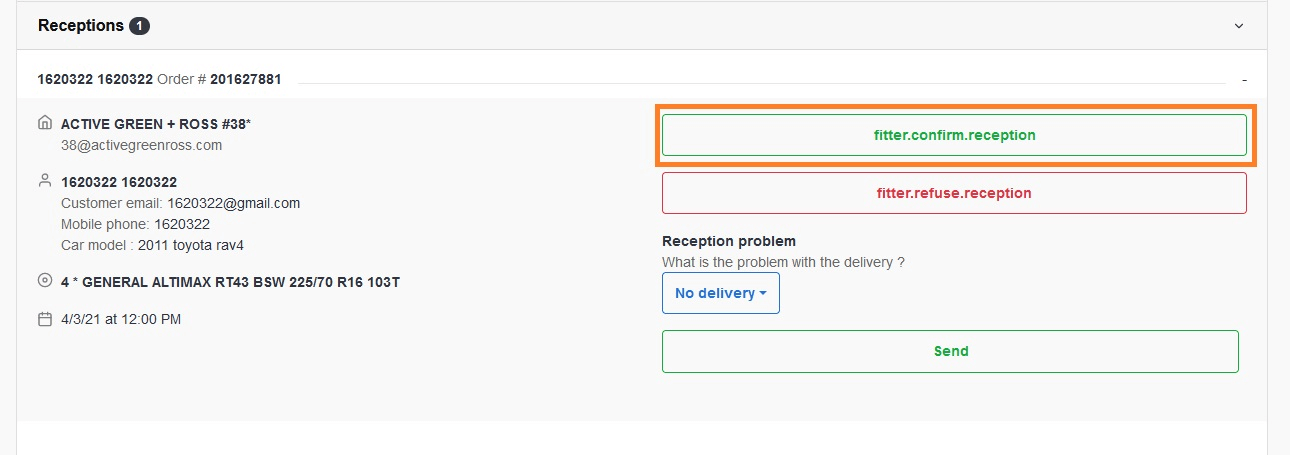1290x455 pixels.
Task: Click the customer person icon
Action: [x=44, y=181]
